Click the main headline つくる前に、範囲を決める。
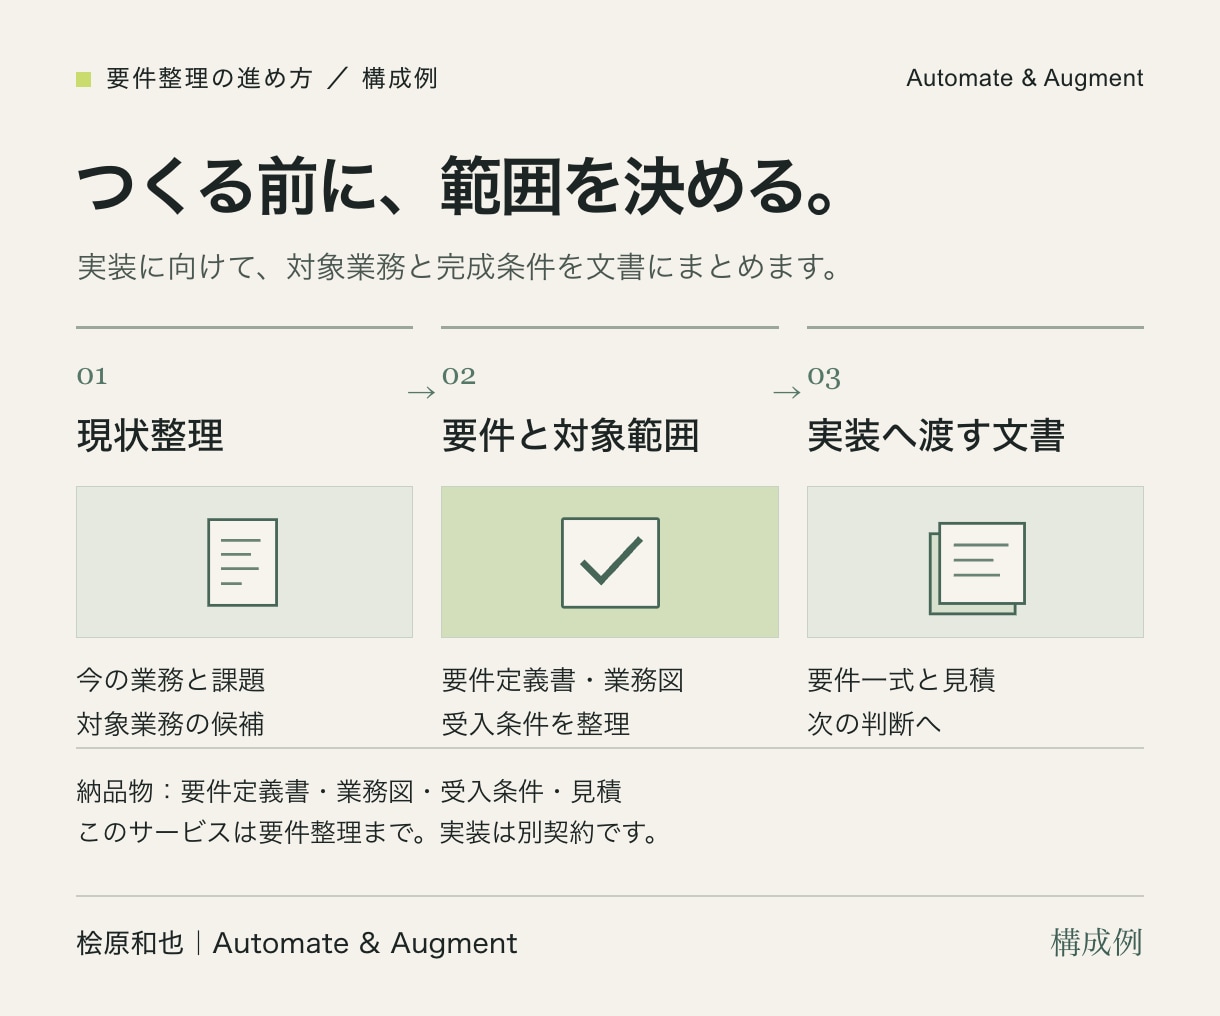 [457, 186]
